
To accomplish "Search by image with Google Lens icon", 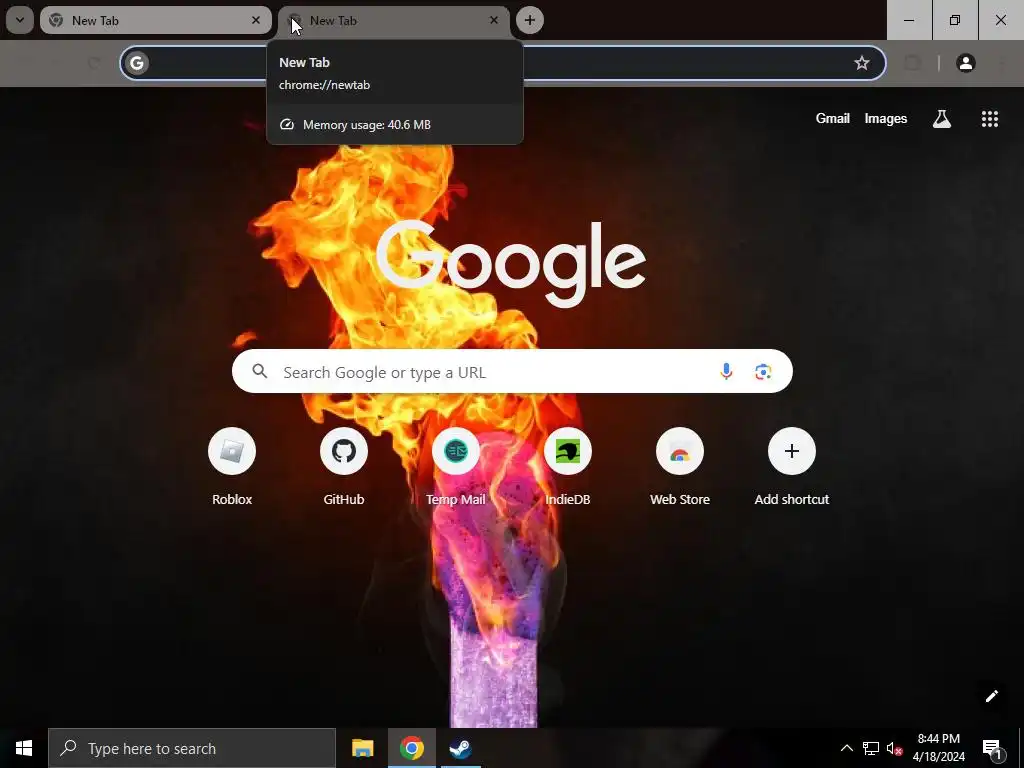I will point(763,372).
